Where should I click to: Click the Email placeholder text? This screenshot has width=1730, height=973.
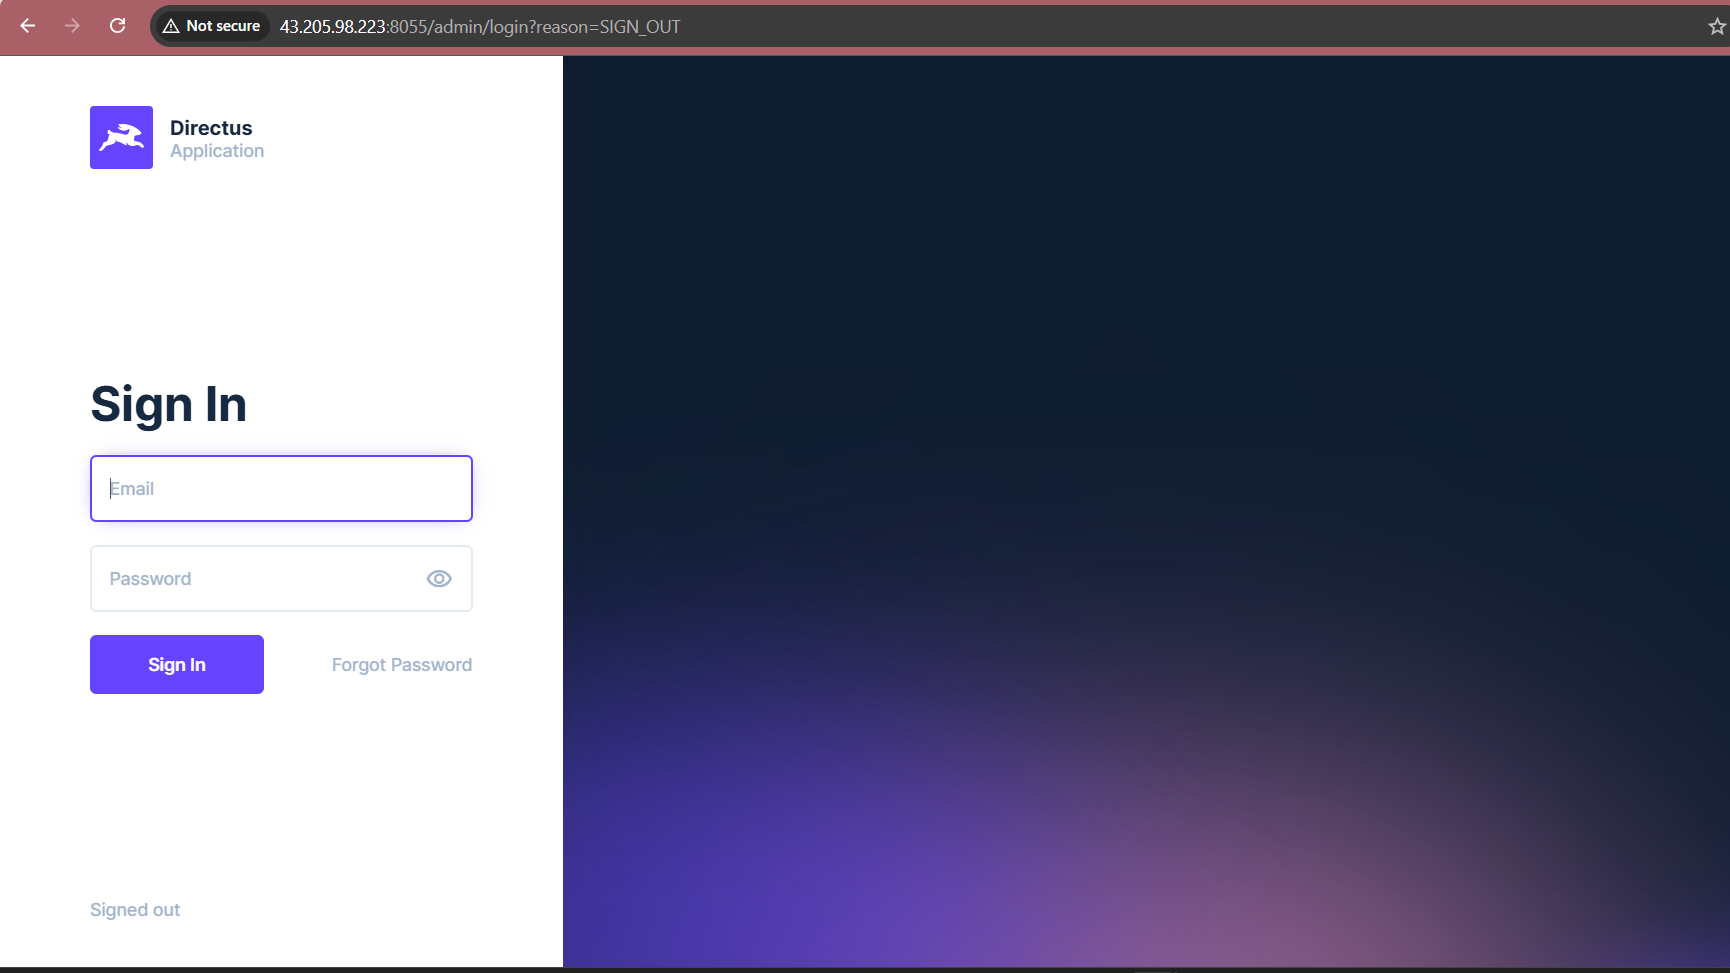[x=132, y=489]
